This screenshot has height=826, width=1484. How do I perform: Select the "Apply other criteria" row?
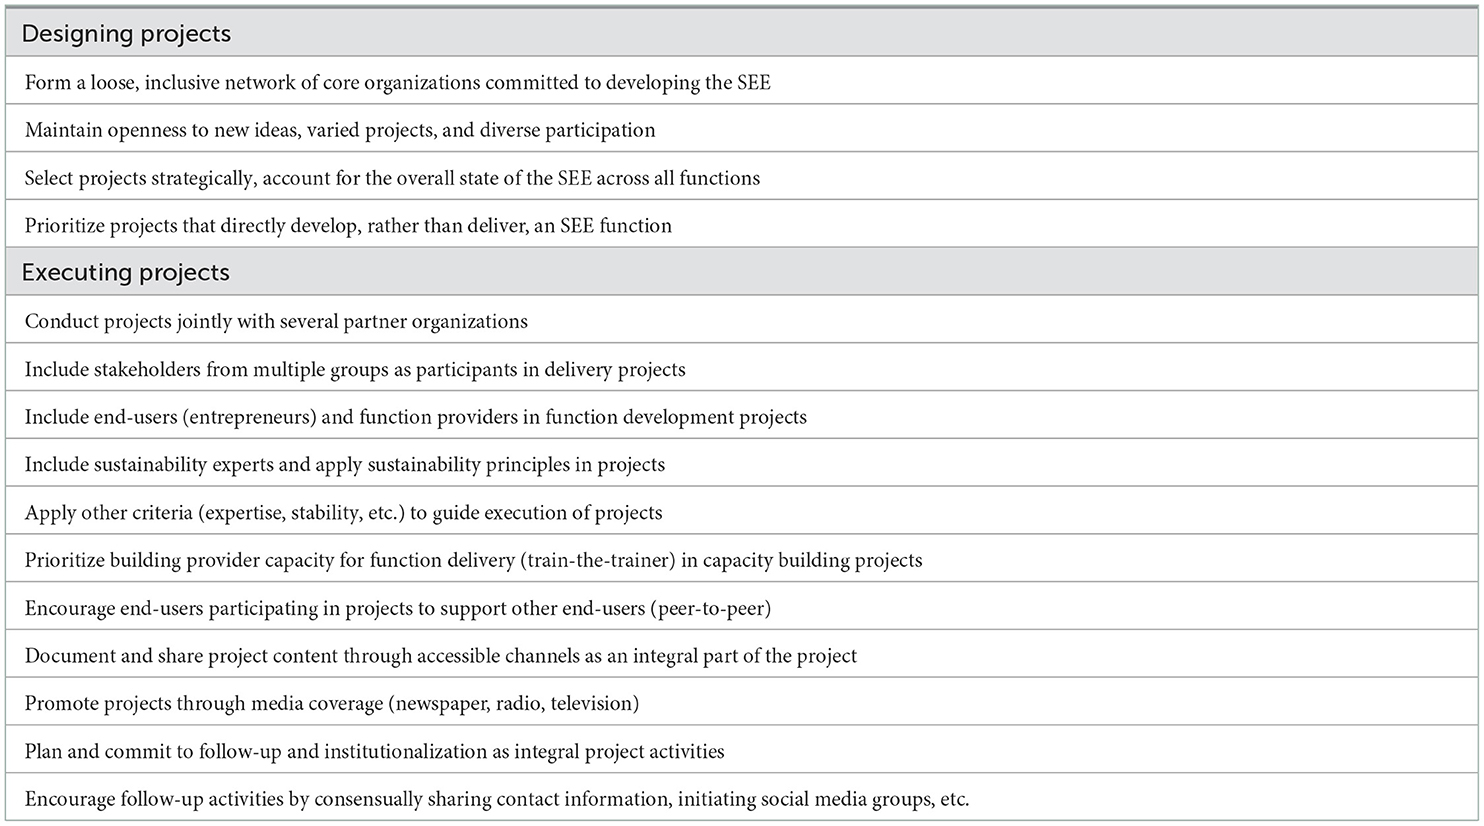(343, 513)
